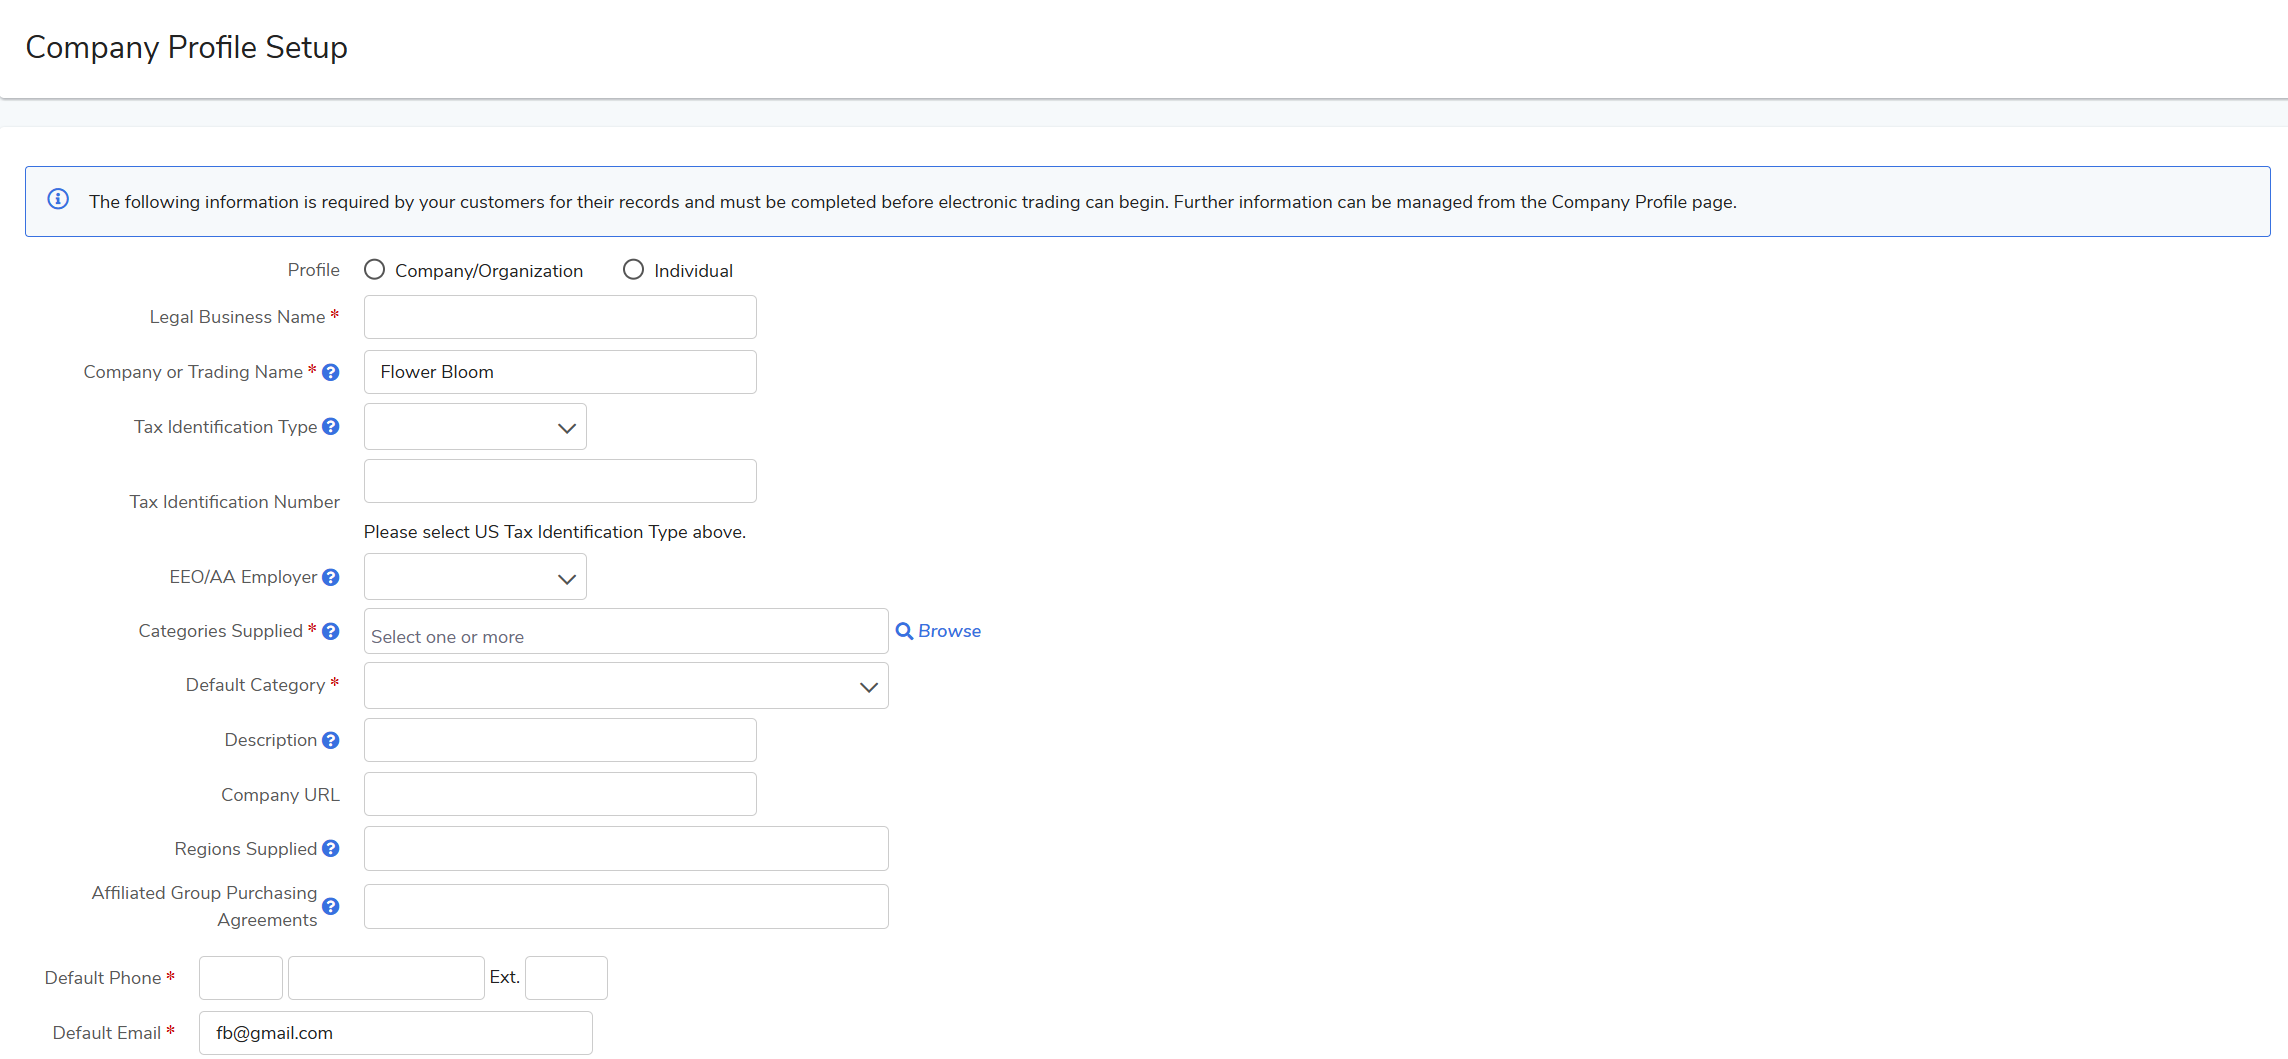Open help tooltip for EEO/AA Employer
This screenshot has height=1059, width=2288.
[331, 577]
